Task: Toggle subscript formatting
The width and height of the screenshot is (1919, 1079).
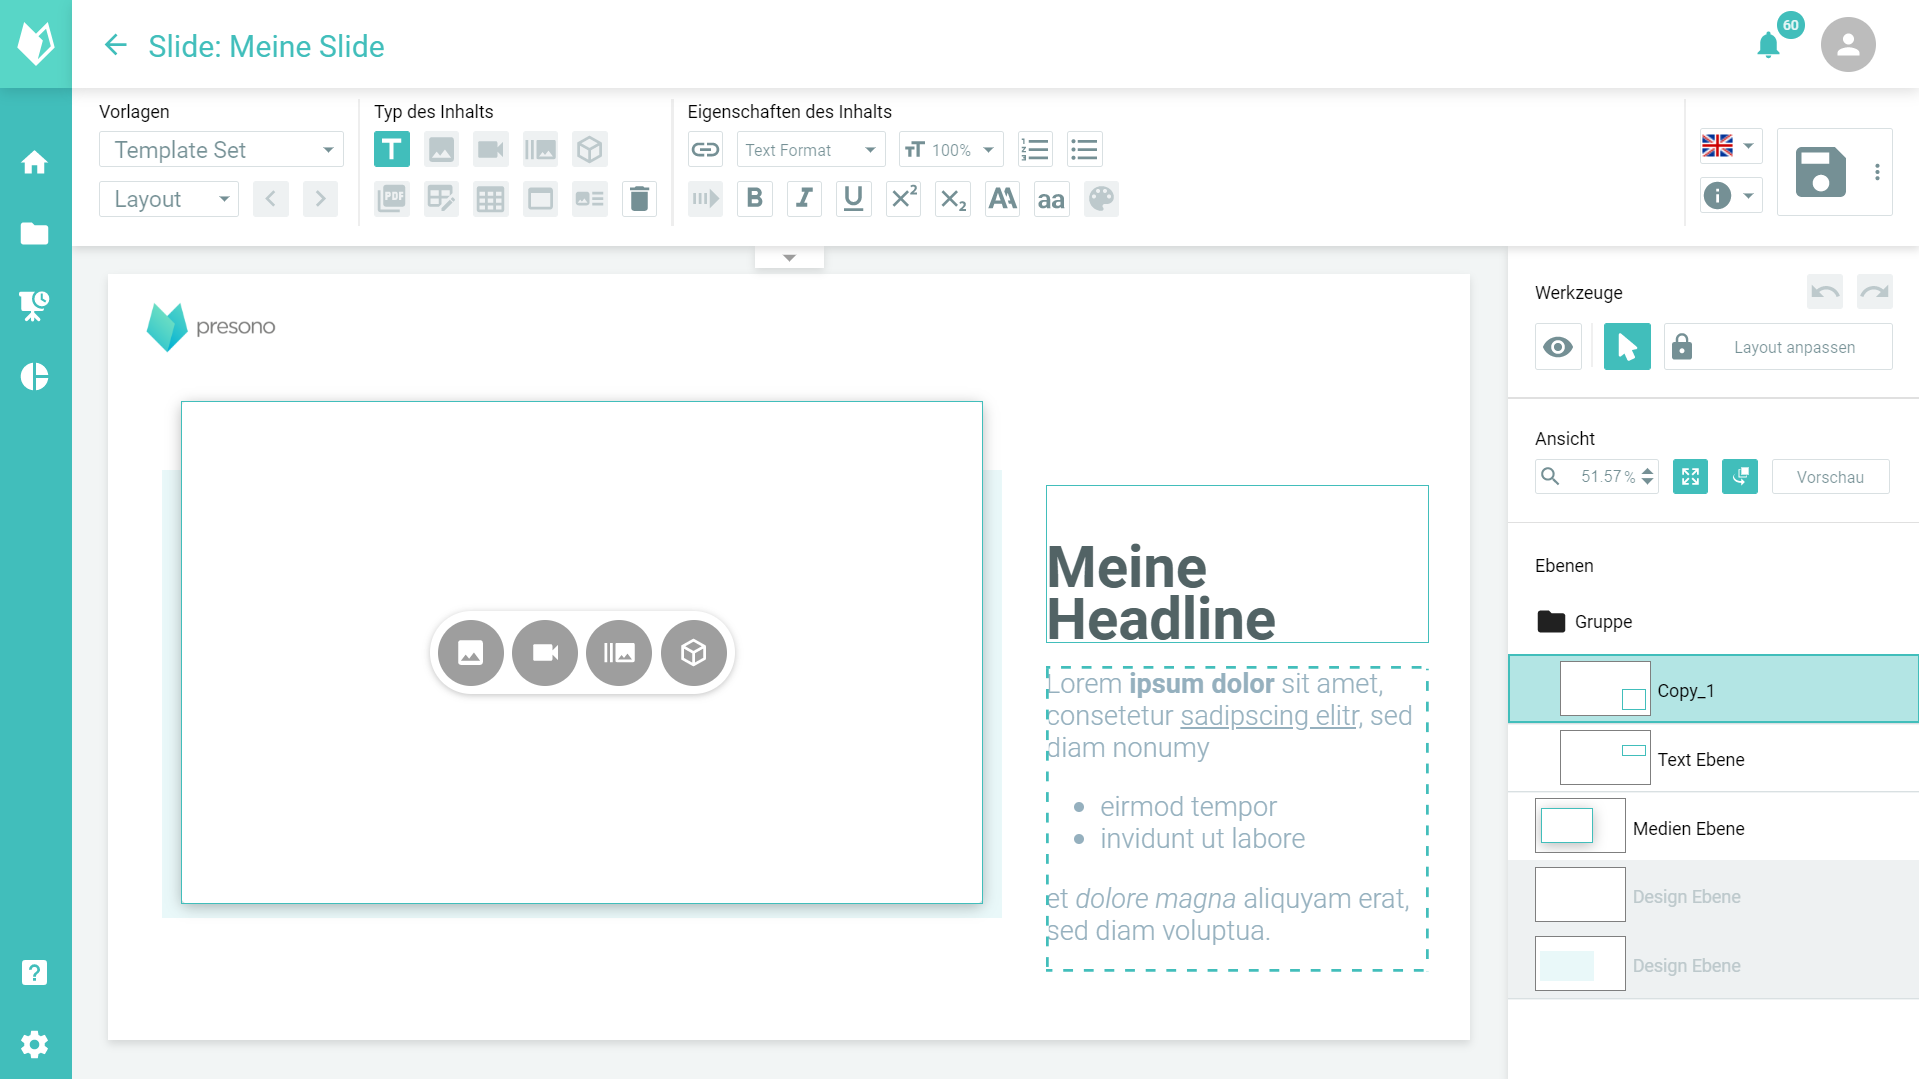Action: tap(953, 199)
